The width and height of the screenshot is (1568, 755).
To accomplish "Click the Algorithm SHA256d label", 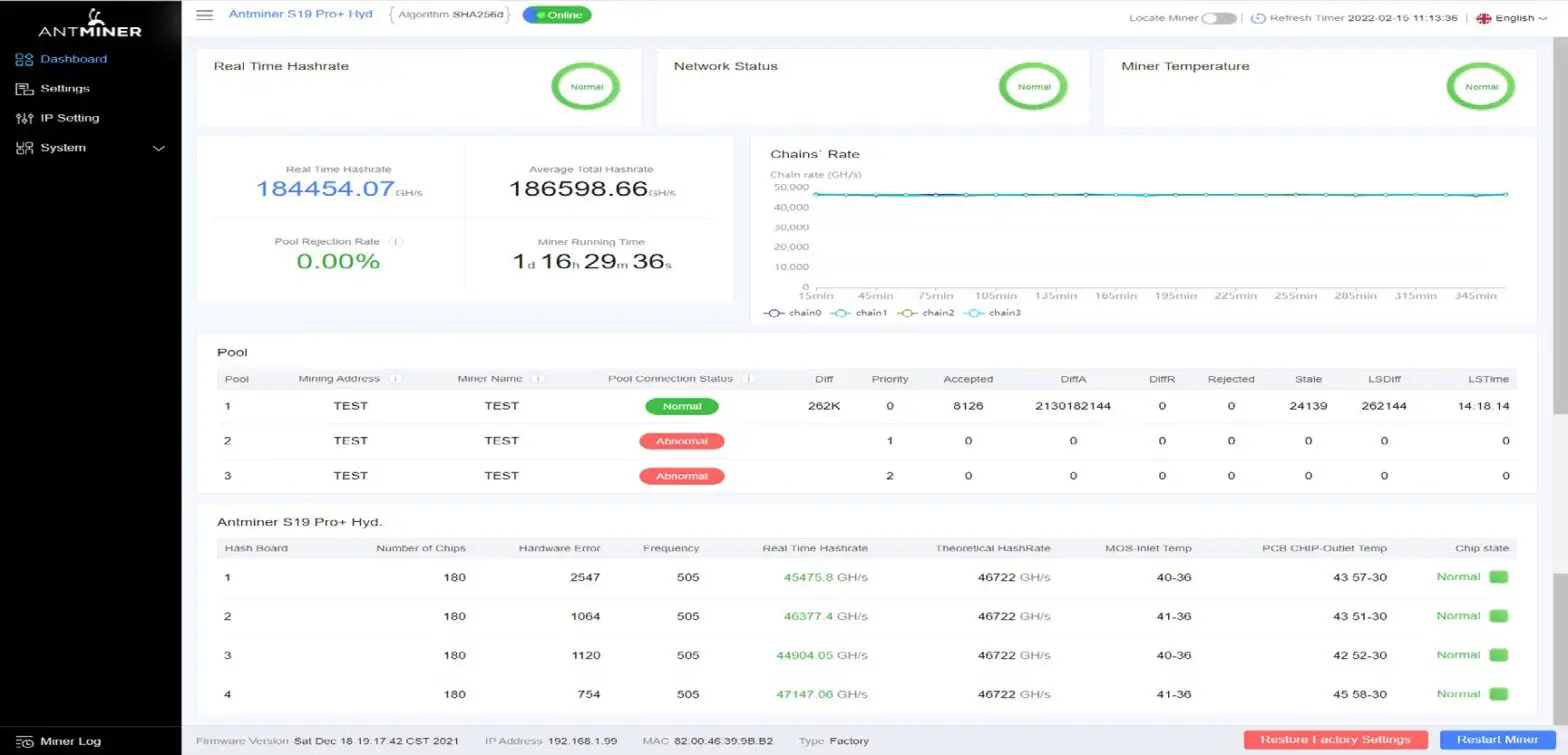I will tap(448, 15).
